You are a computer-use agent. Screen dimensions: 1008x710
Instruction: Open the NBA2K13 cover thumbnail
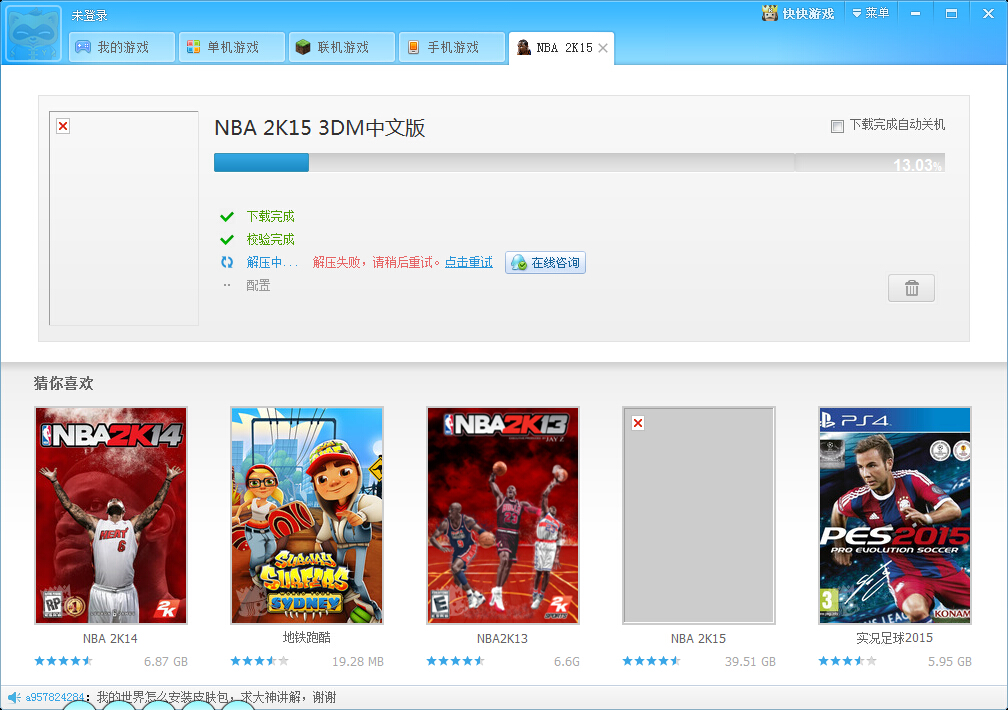pyautogui.click(x=503, y=515)
